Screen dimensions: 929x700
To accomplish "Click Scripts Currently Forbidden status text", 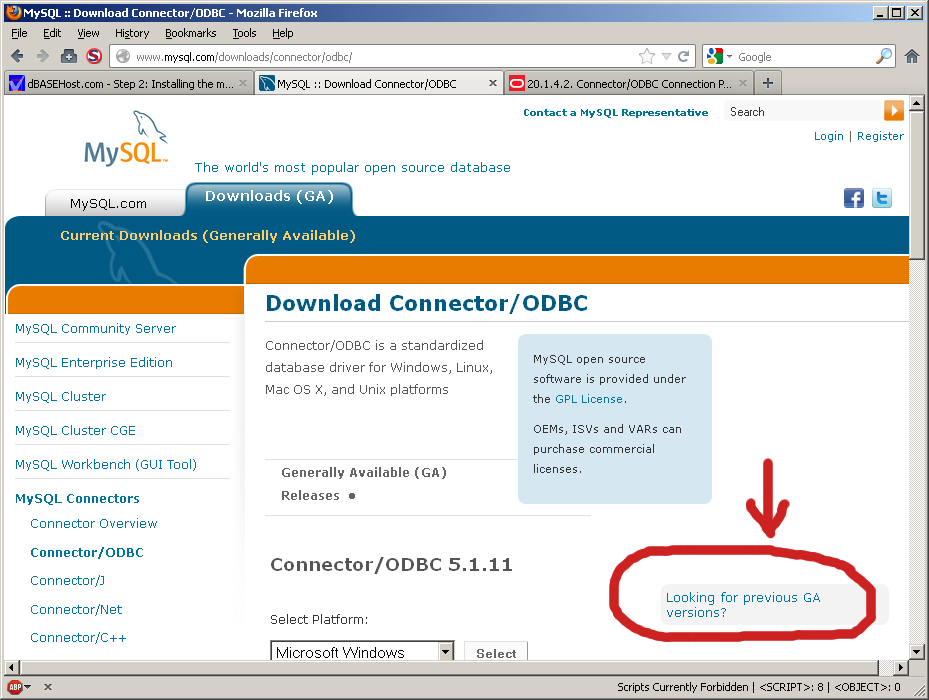I will point(683,687).
